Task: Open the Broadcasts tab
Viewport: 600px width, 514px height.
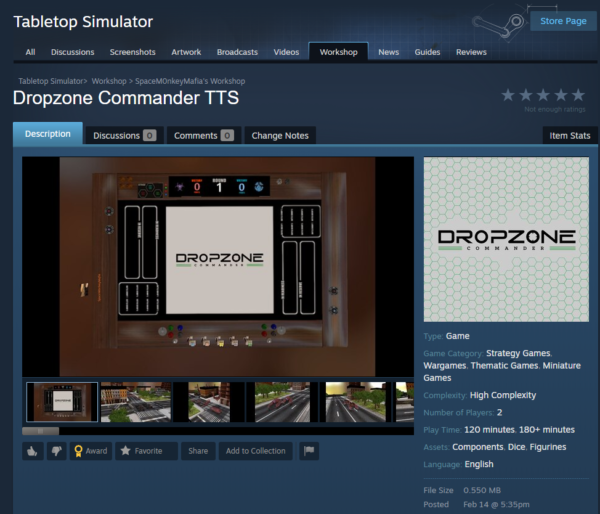Action: click(237, 52)
